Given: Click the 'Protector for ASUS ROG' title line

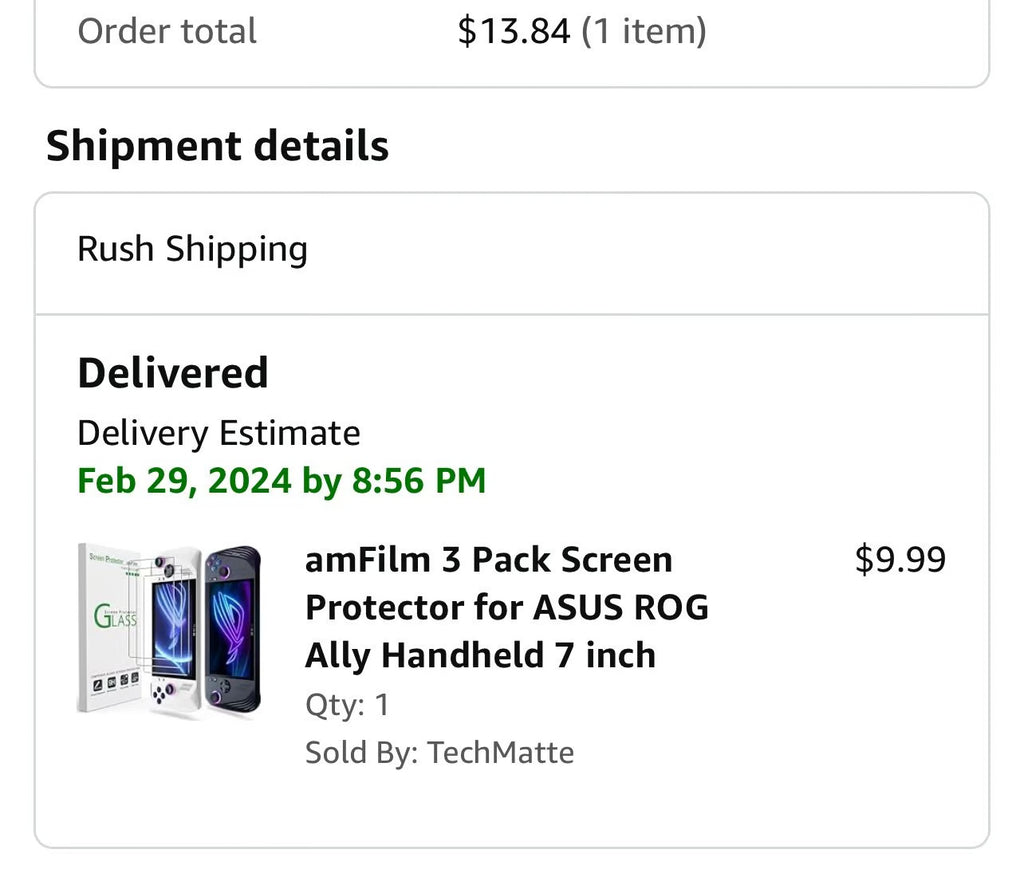Looking at the screenshot, I should pyautogui.click(x=506, y=607).
